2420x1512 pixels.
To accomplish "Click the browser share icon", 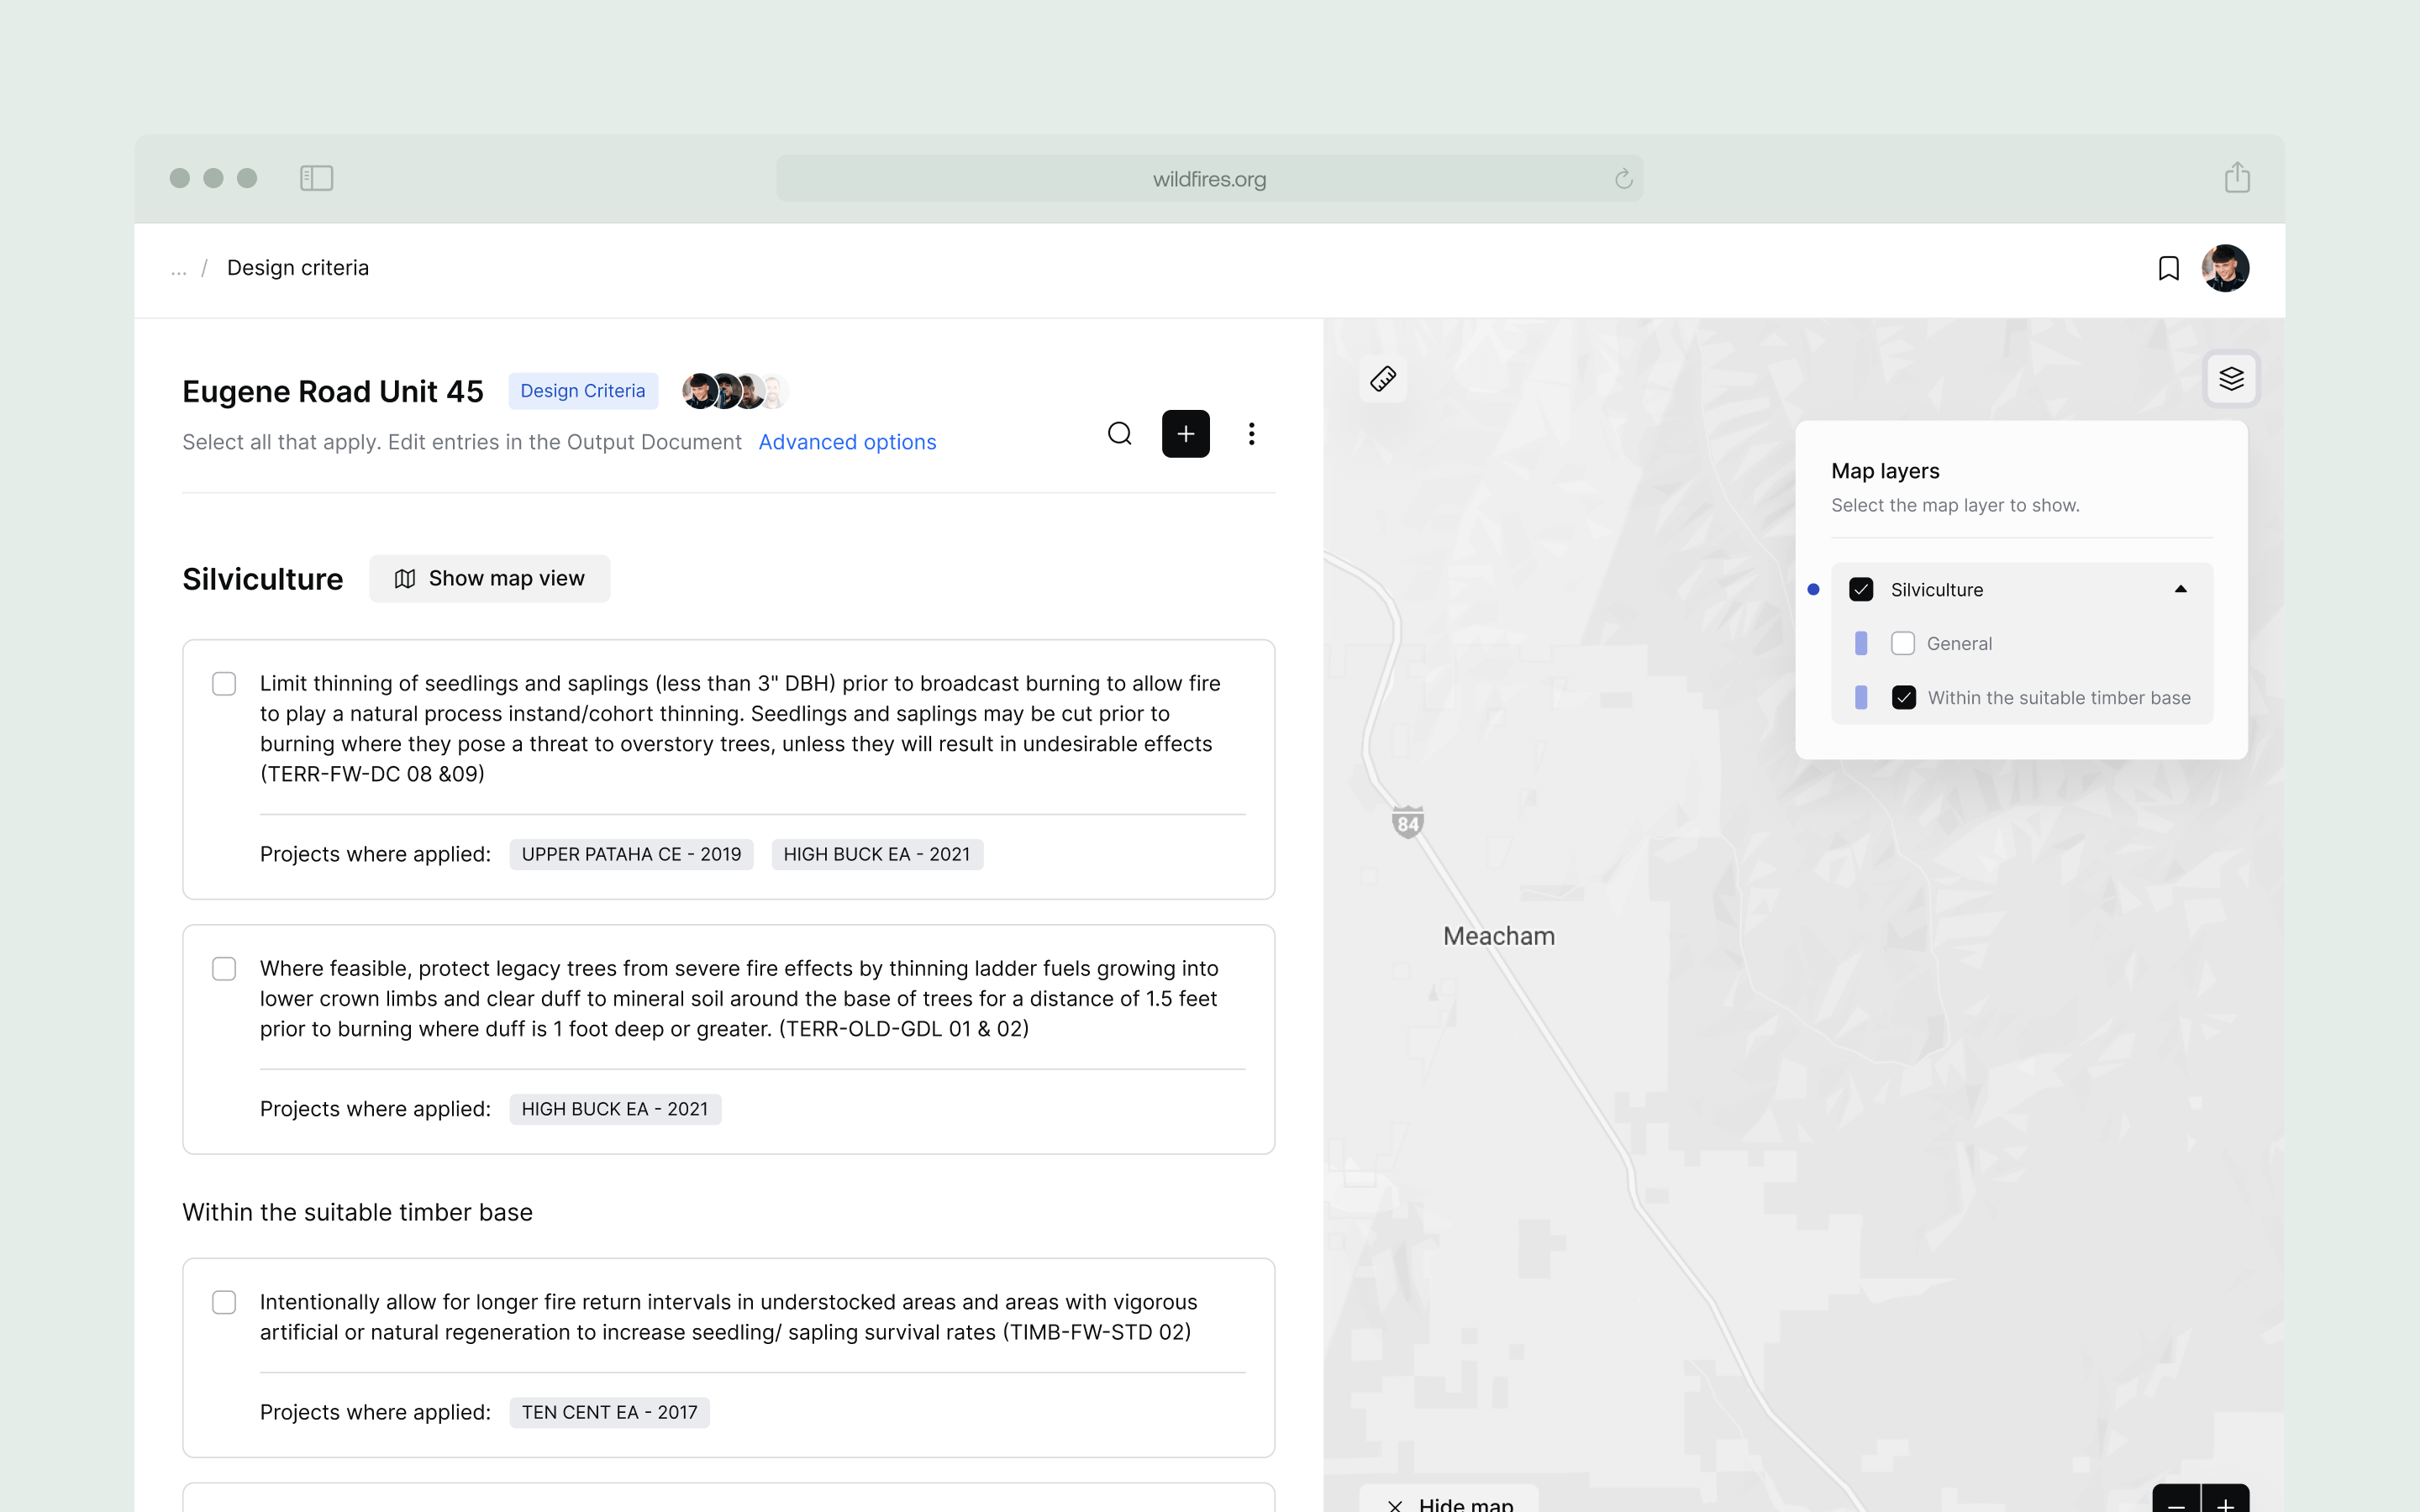I will click(x=2237, y=178).
